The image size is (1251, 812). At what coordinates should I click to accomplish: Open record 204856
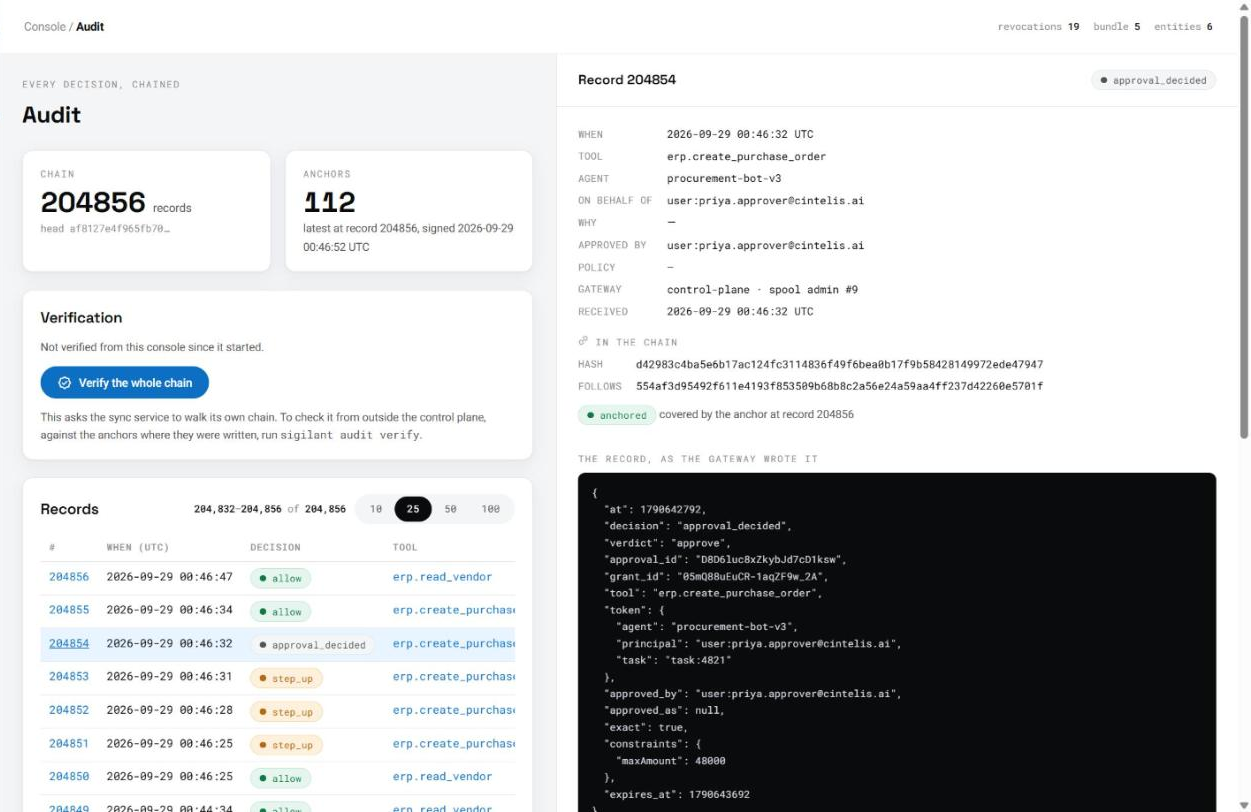click(69, 577)
